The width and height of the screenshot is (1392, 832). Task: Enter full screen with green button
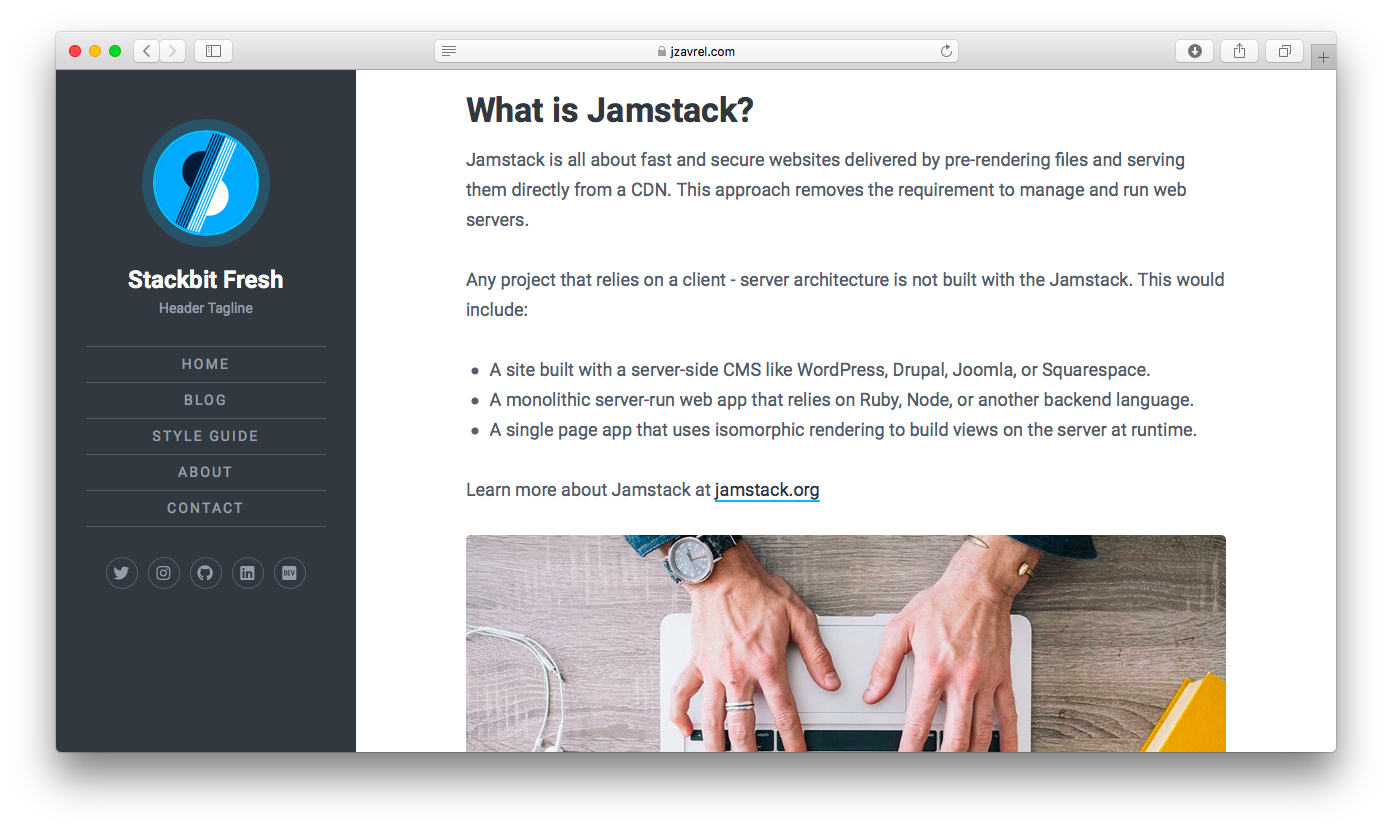[x=115, y=51]
